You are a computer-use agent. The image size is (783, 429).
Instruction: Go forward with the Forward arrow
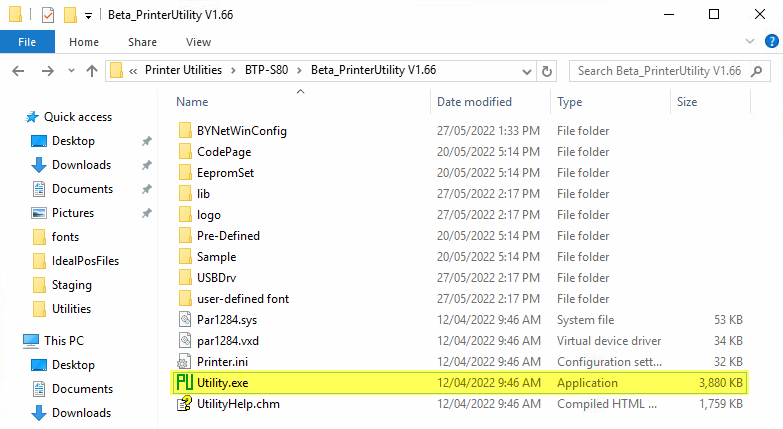(x=47, y=71)
